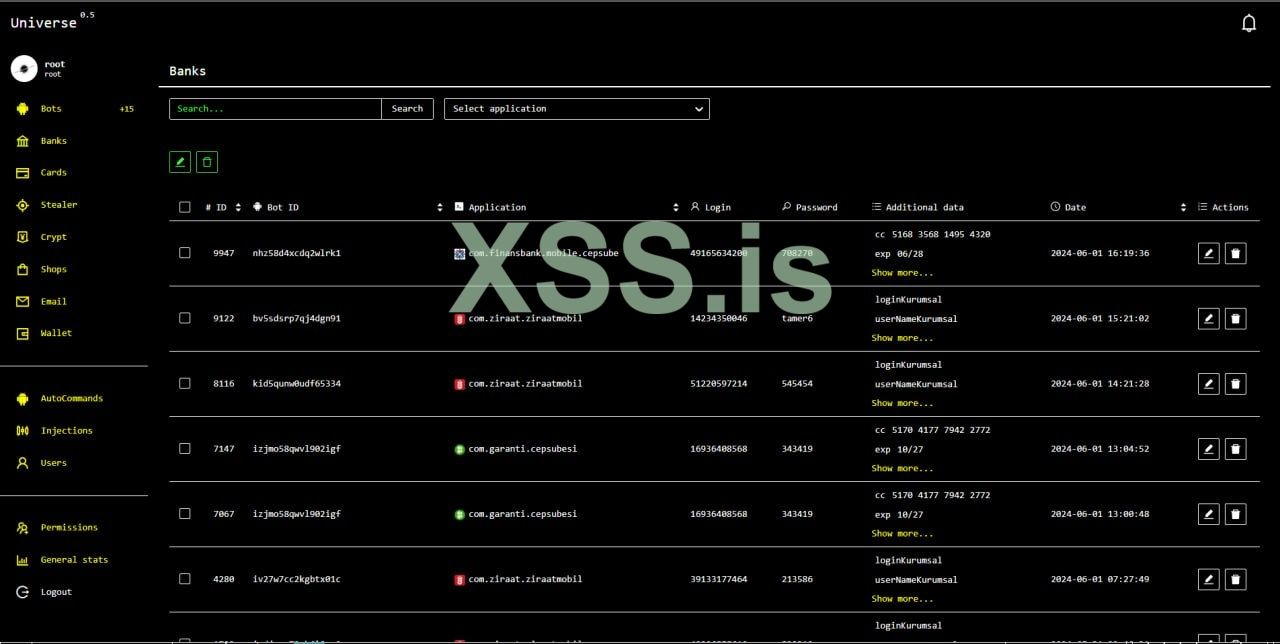Open the Wallet sidebar icon

pyautogui.click(x=22, y=333)
